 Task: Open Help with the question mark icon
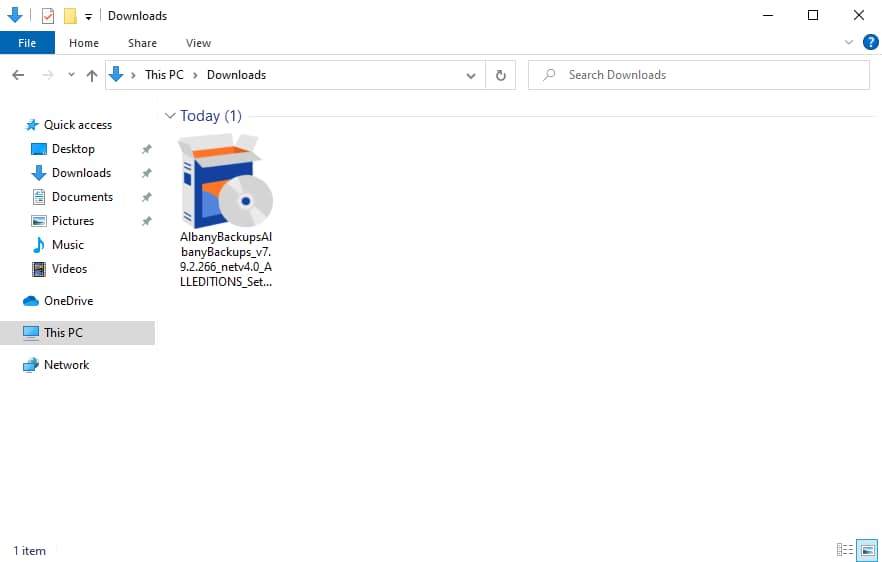[x=870, y=42]
